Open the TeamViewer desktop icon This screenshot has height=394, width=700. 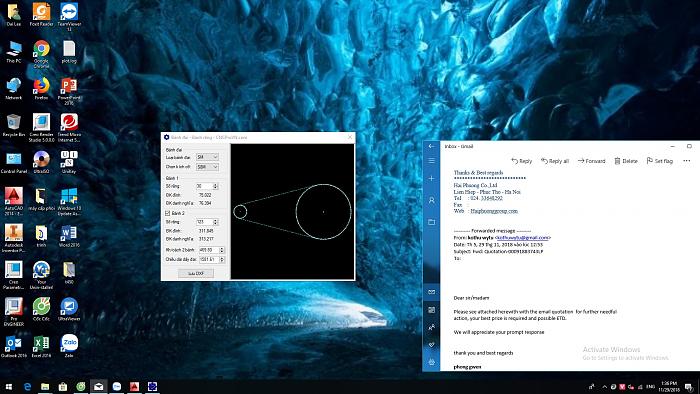coord(69,17)
